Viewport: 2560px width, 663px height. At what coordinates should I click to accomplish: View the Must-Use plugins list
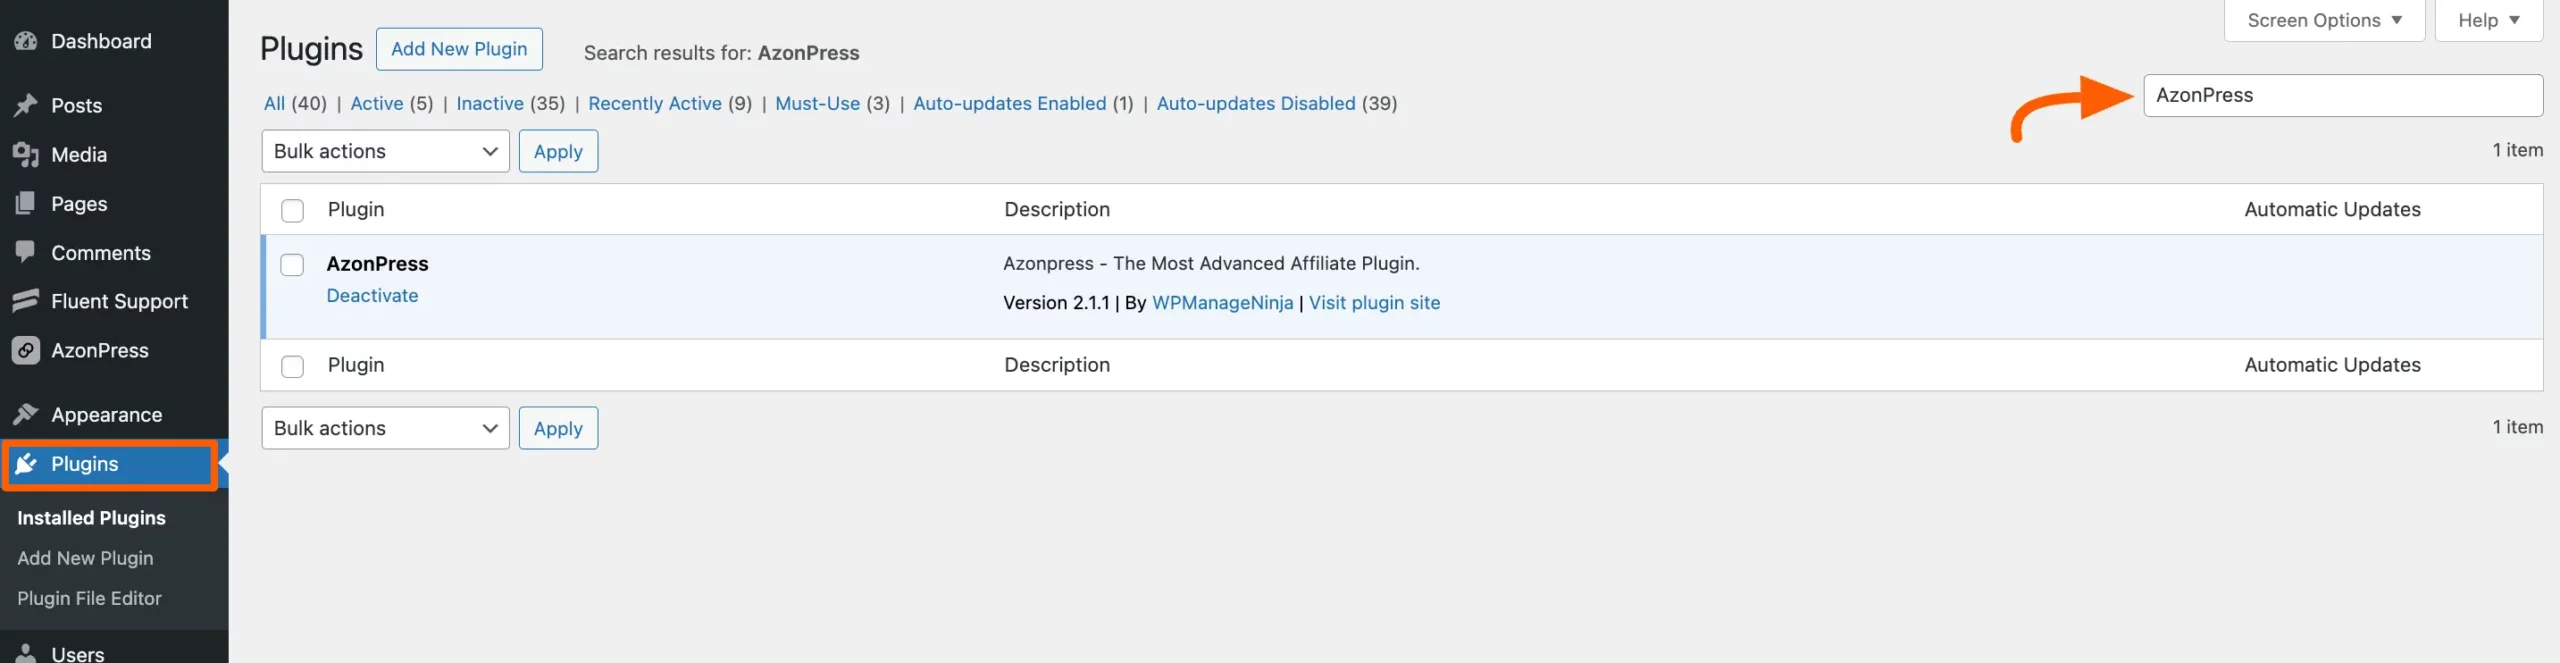point(818,103)
